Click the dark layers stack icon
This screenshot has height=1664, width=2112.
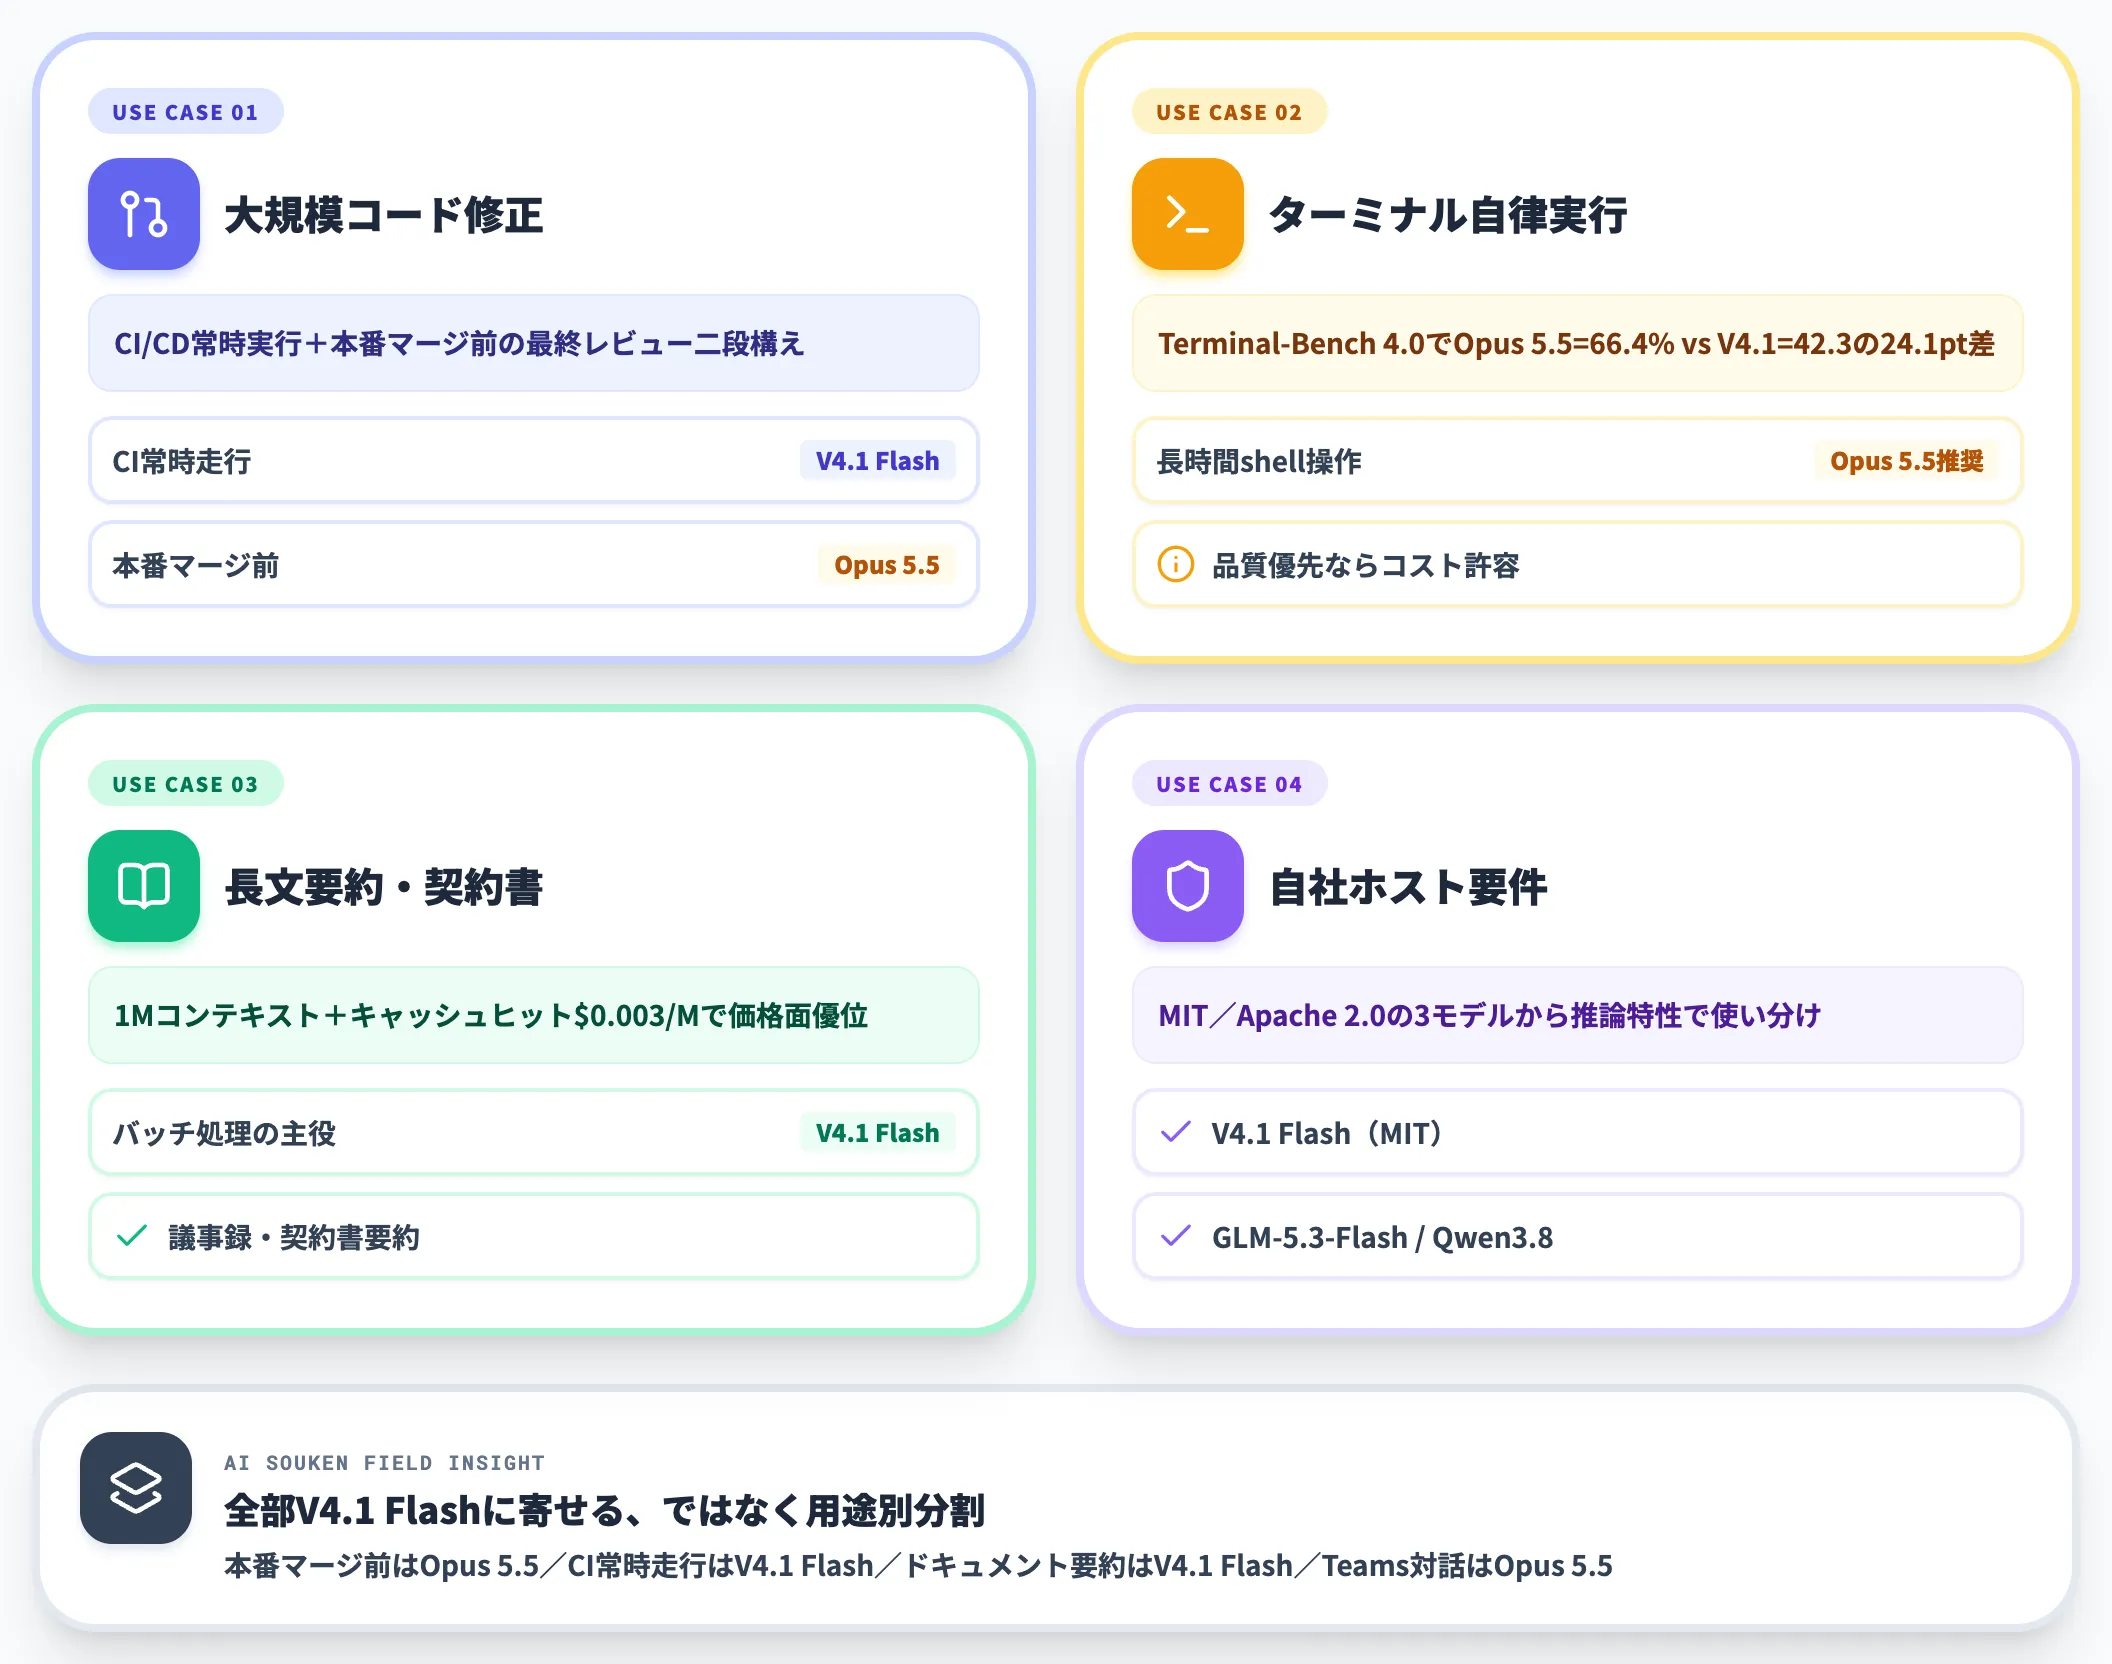pyautogui.click(x=136, y=1488)
